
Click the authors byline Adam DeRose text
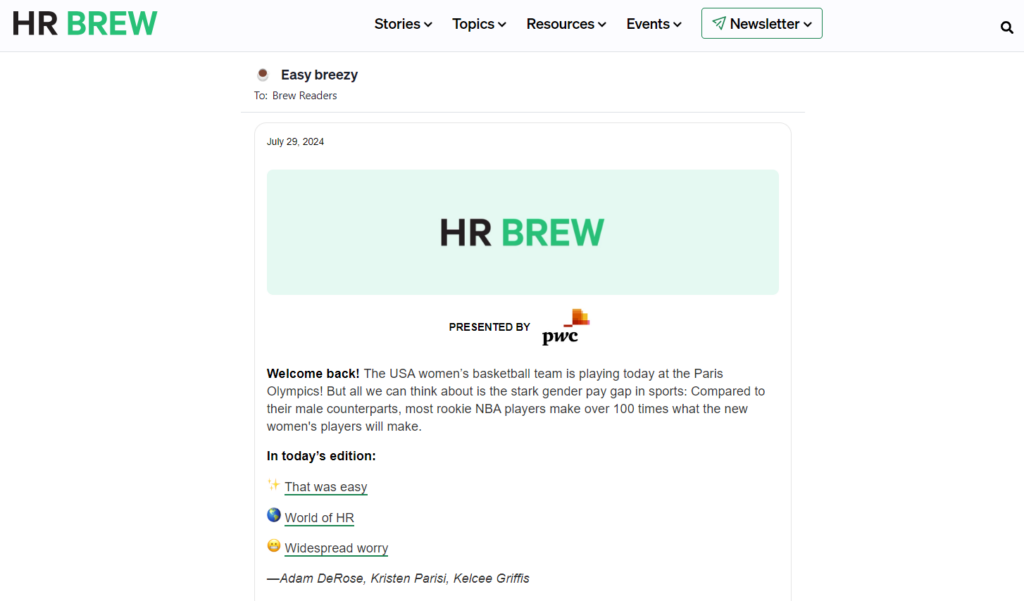(x=398, y=578)
